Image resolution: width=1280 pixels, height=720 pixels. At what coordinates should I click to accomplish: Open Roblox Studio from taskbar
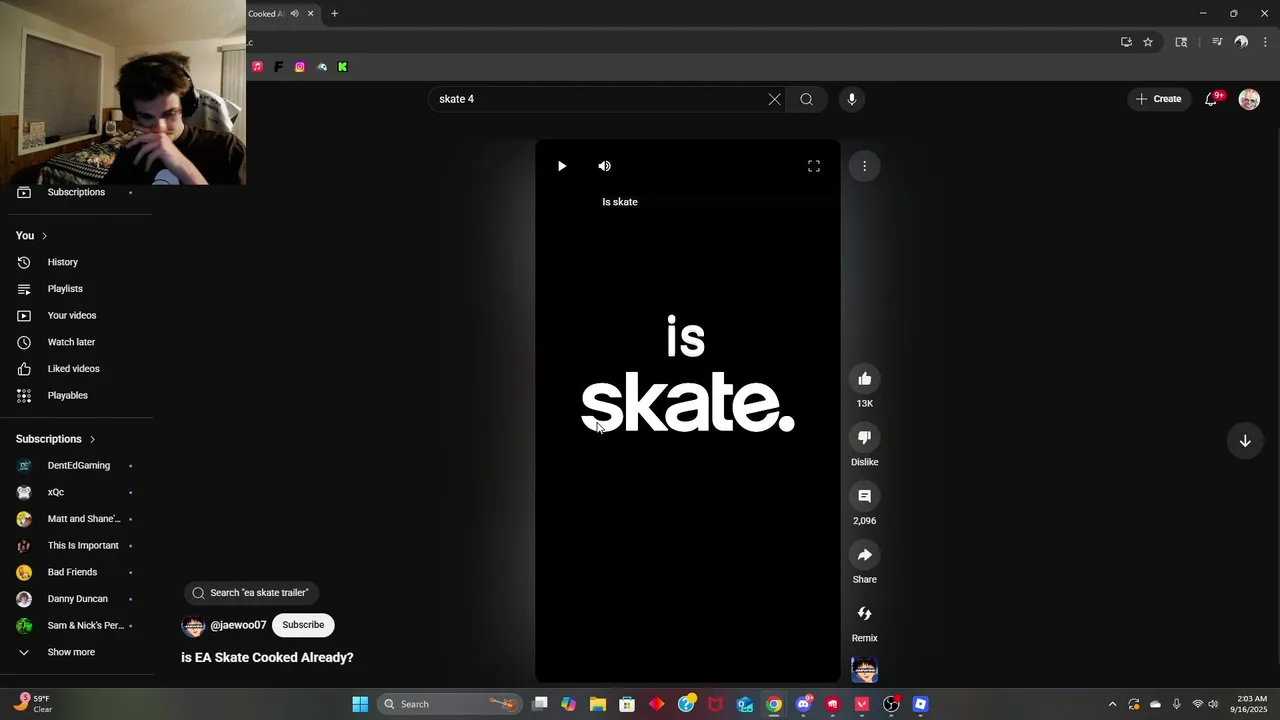(x=920, y=704)
